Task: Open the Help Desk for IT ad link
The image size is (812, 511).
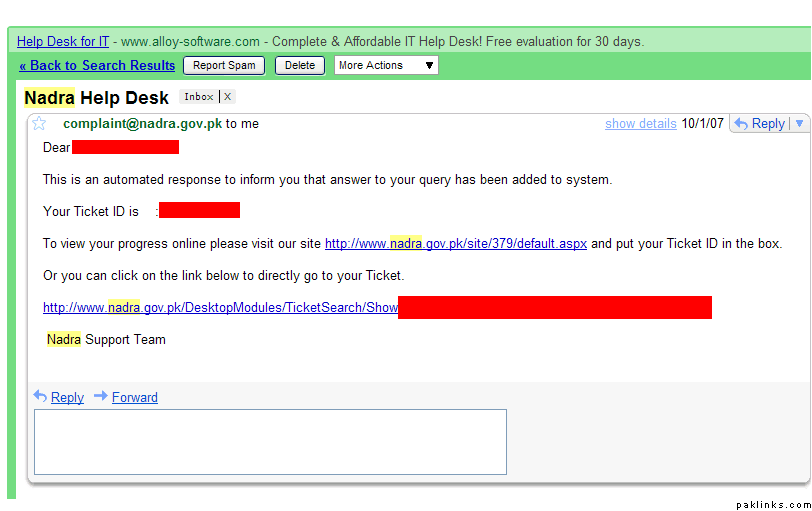Action: point(63,42)
